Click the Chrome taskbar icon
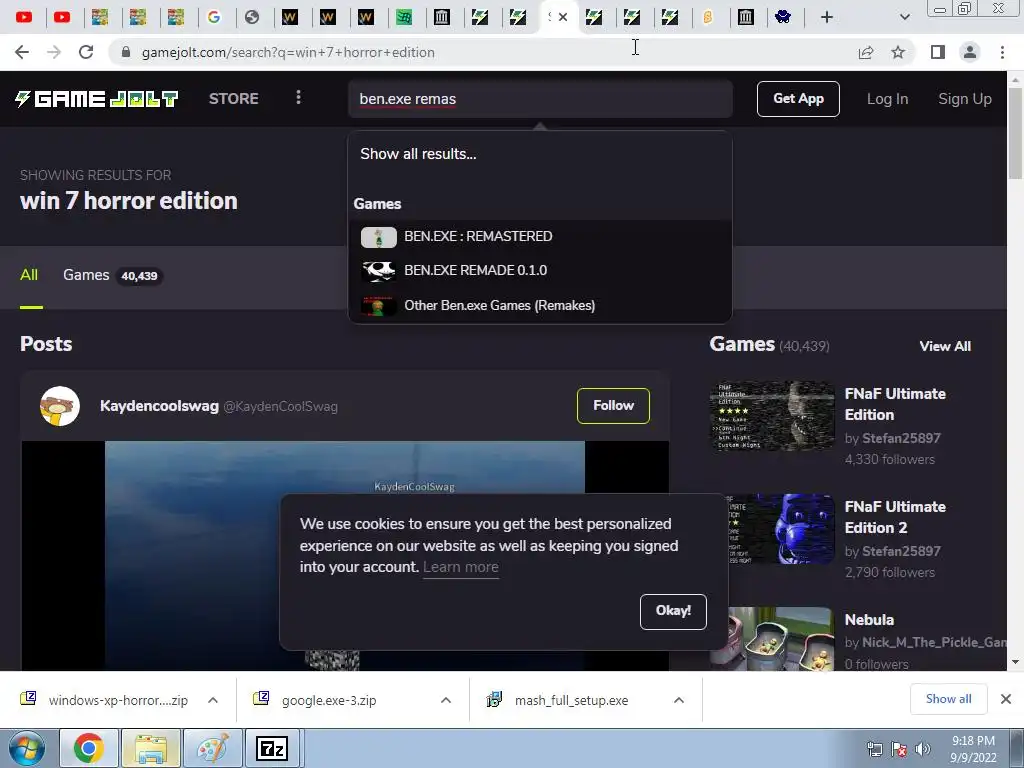 (x=89, y=748)
